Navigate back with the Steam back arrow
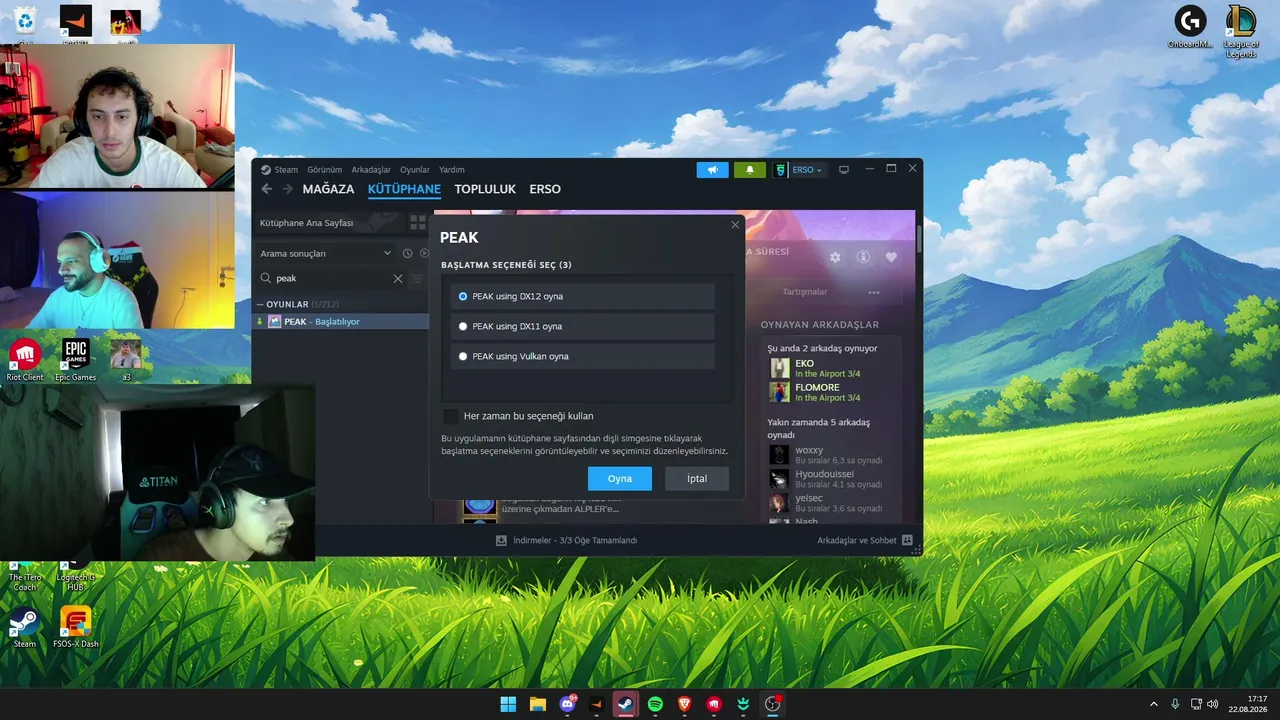The image size is (1280, 720). [x=266, y=189]
